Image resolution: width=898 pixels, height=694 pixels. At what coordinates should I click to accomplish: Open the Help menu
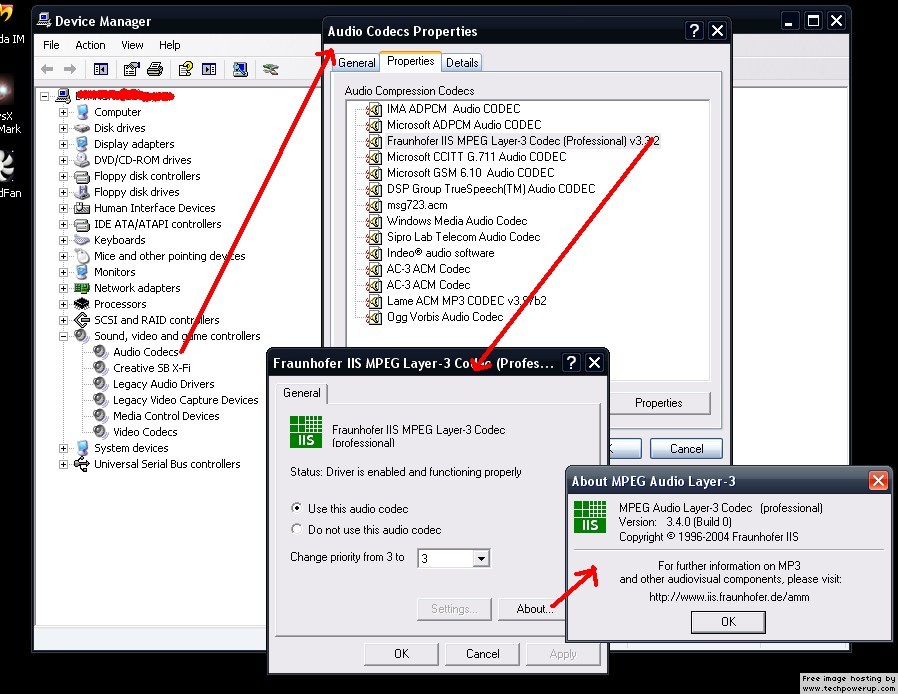point(170,45)
